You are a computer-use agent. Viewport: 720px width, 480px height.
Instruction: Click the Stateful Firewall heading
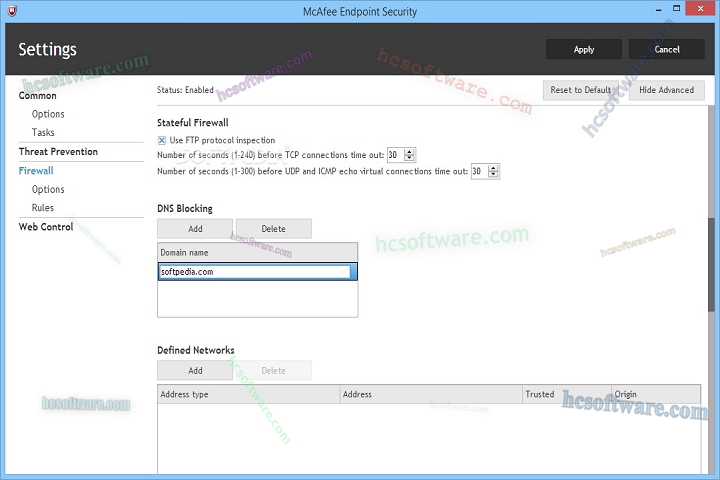(x=193, y=123)
